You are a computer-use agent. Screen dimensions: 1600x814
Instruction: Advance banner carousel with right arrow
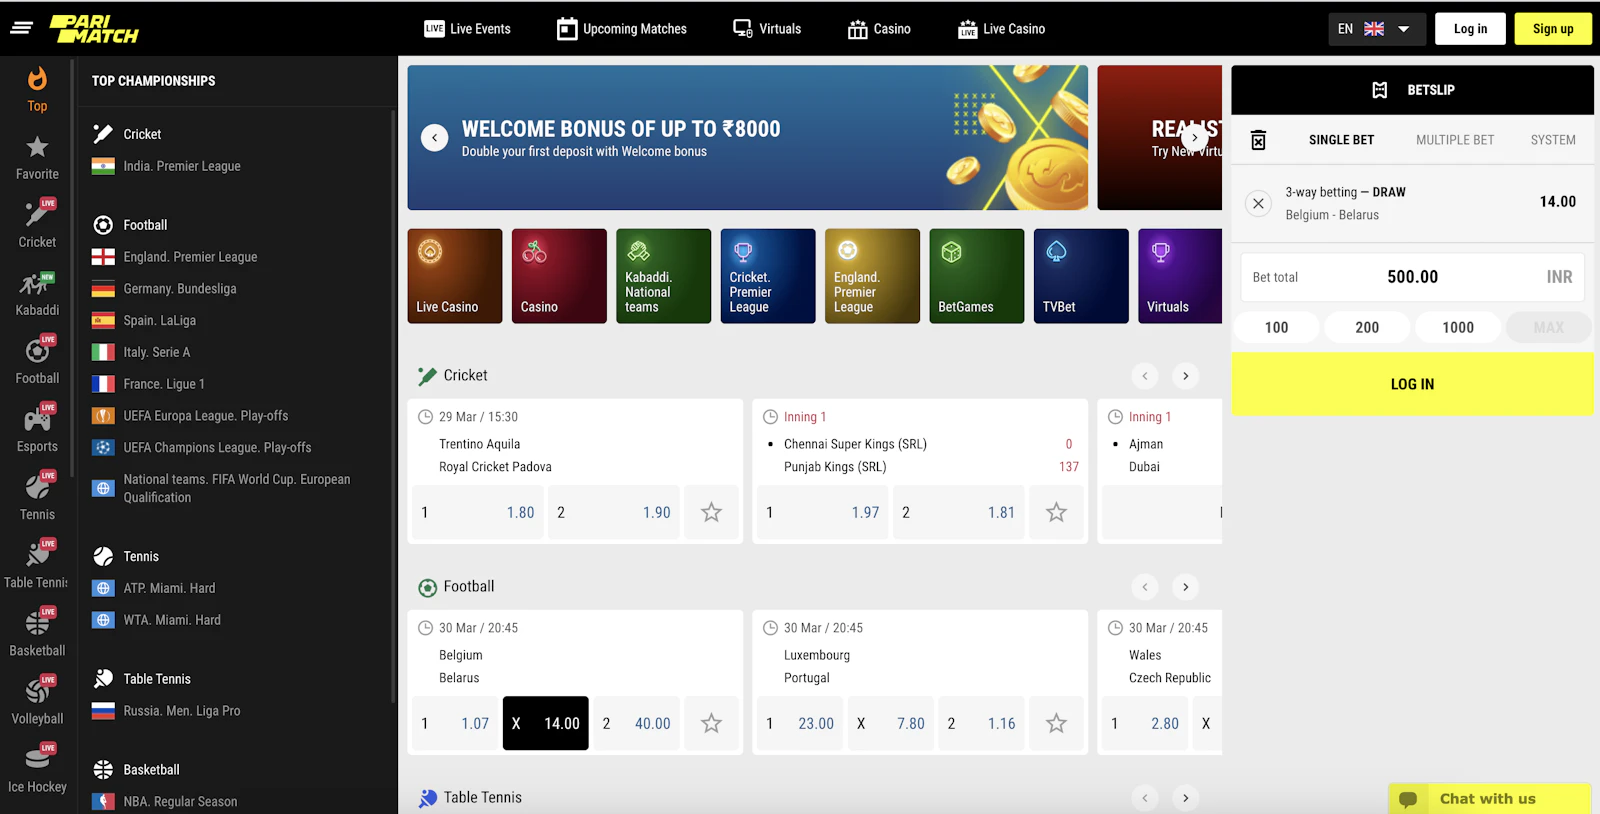[1194, 138]
